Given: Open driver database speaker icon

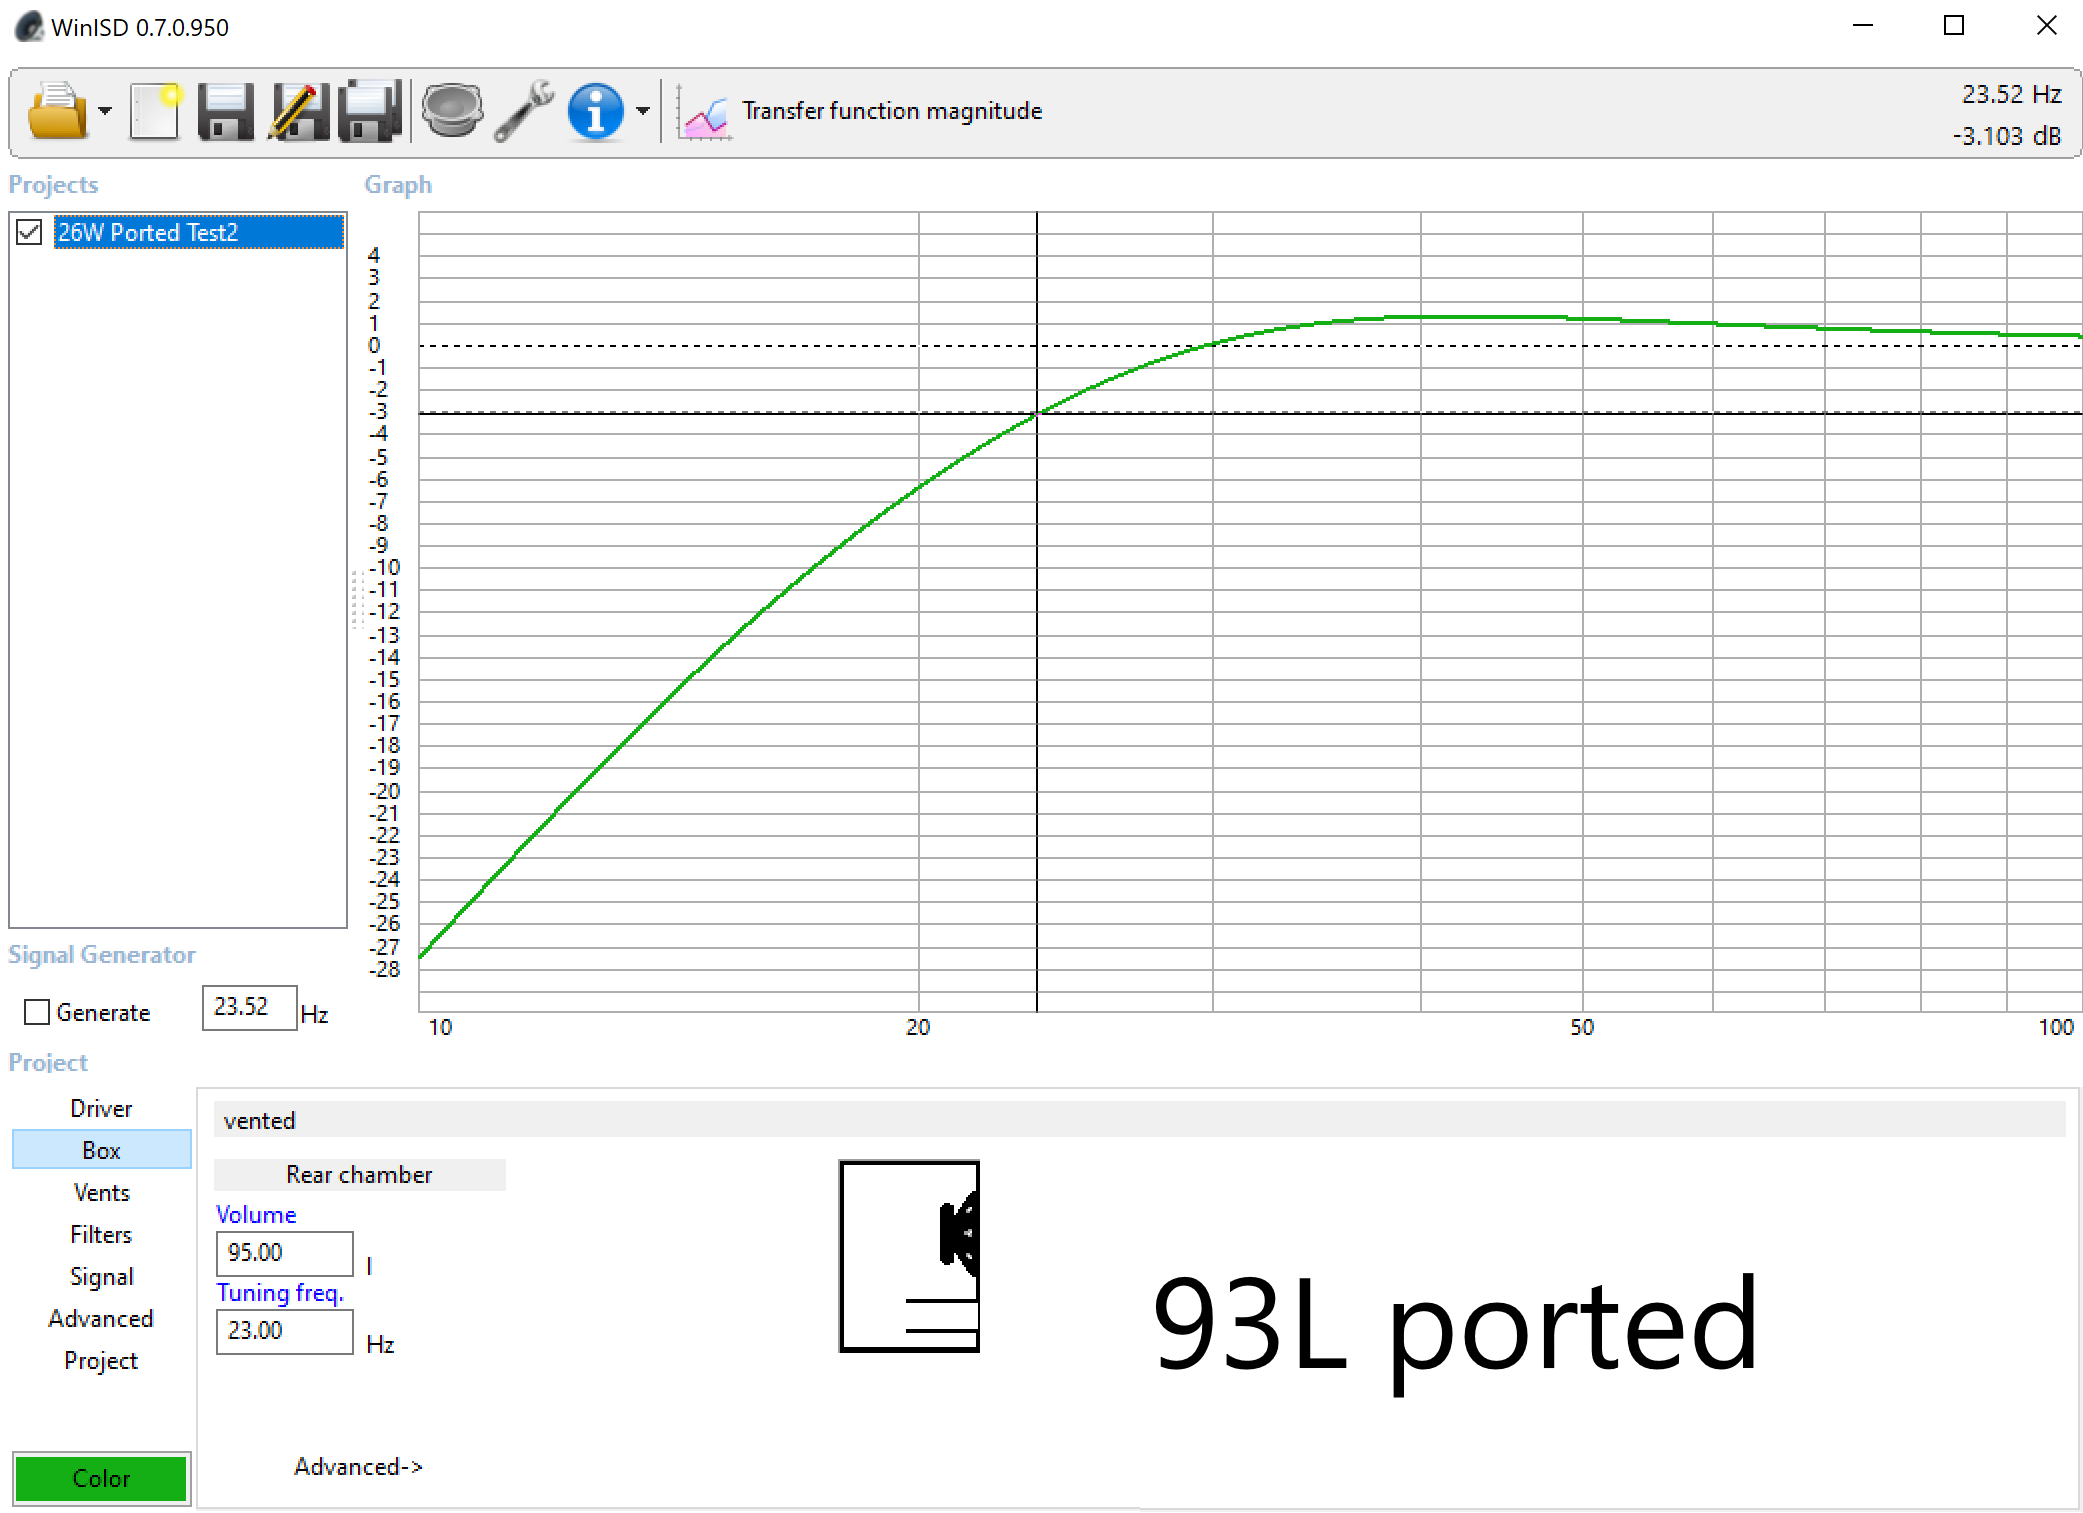Looking at the screenshot, I should coord(452,110).
